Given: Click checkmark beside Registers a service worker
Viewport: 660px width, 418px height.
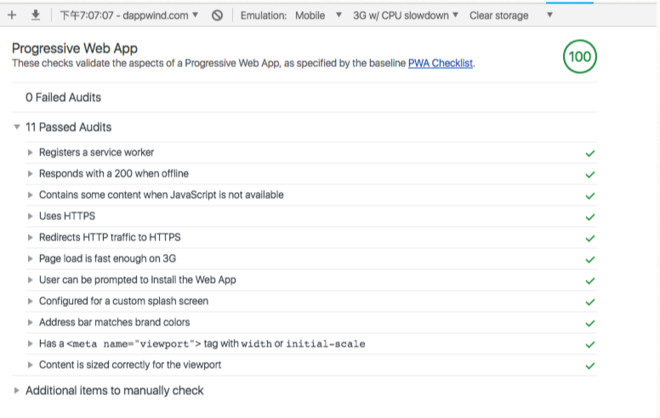Looking at the screenshot, I should [590, 153].
